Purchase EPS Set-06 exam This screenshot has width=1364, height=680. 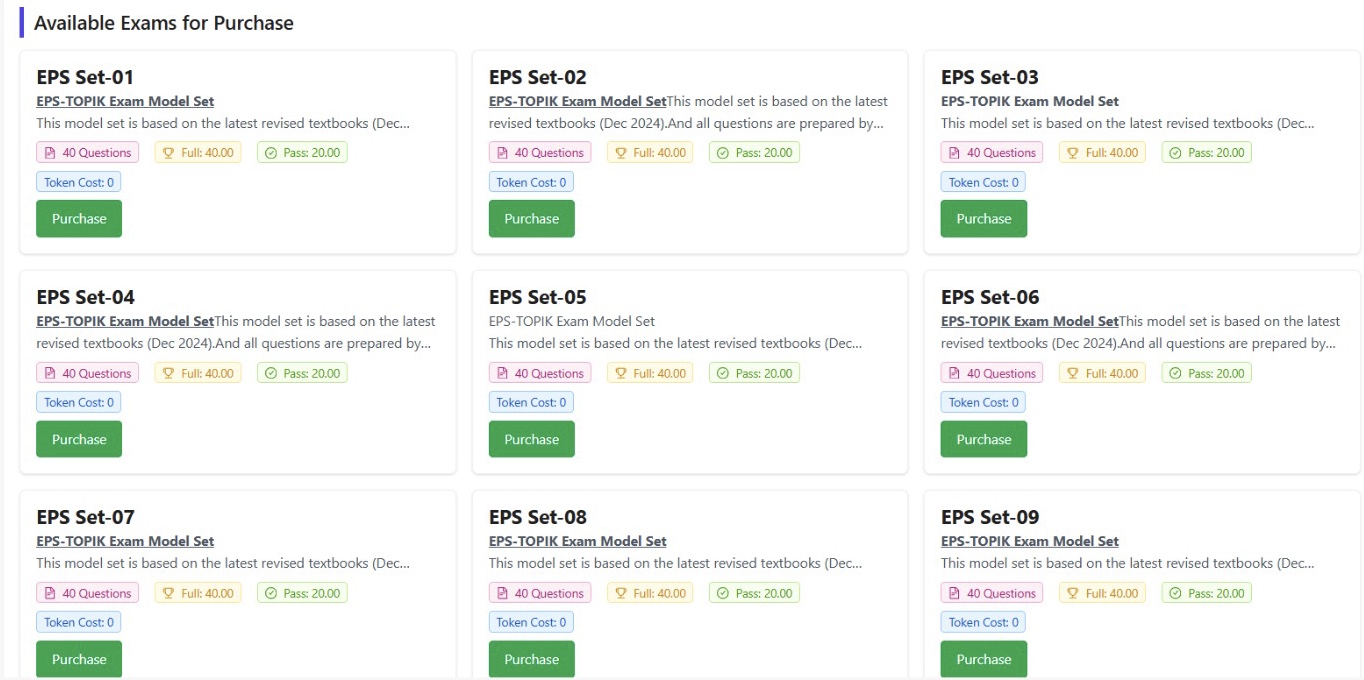[x=983, y=439]
